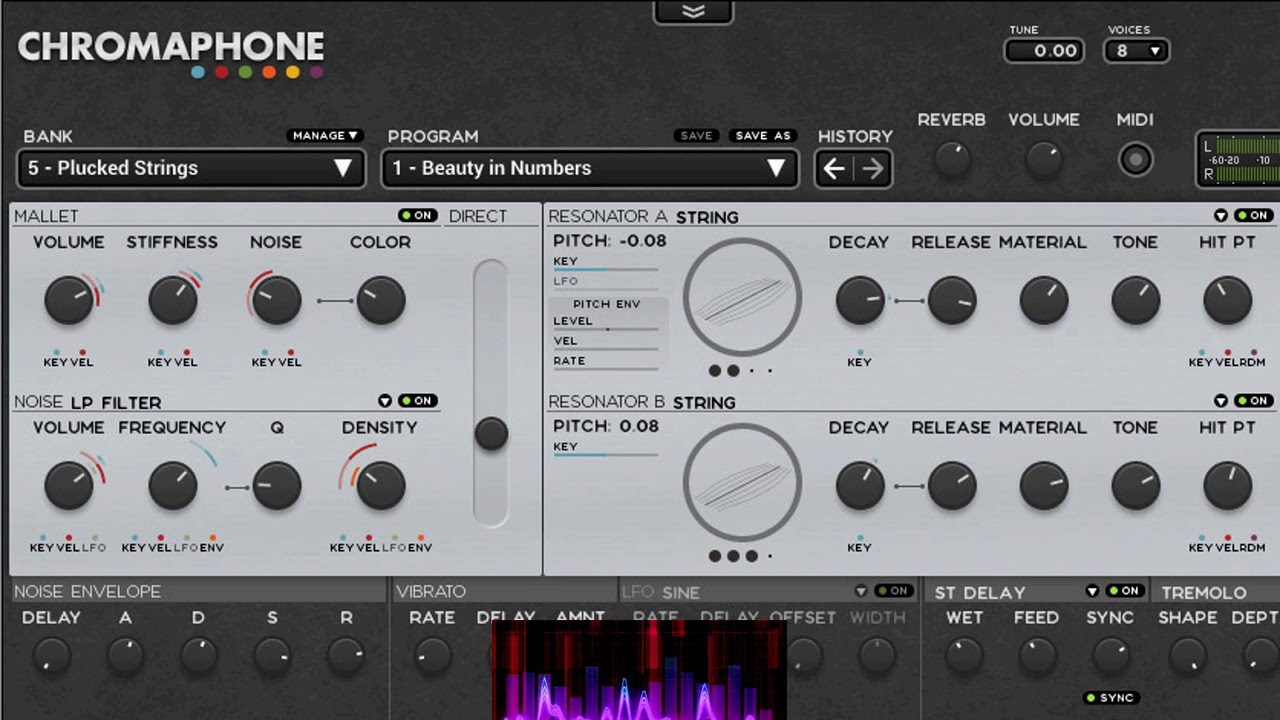Click the L/R output level meter
Image resolution: width=1280 pixels, height=720 pixels.
coord(1238,160)
